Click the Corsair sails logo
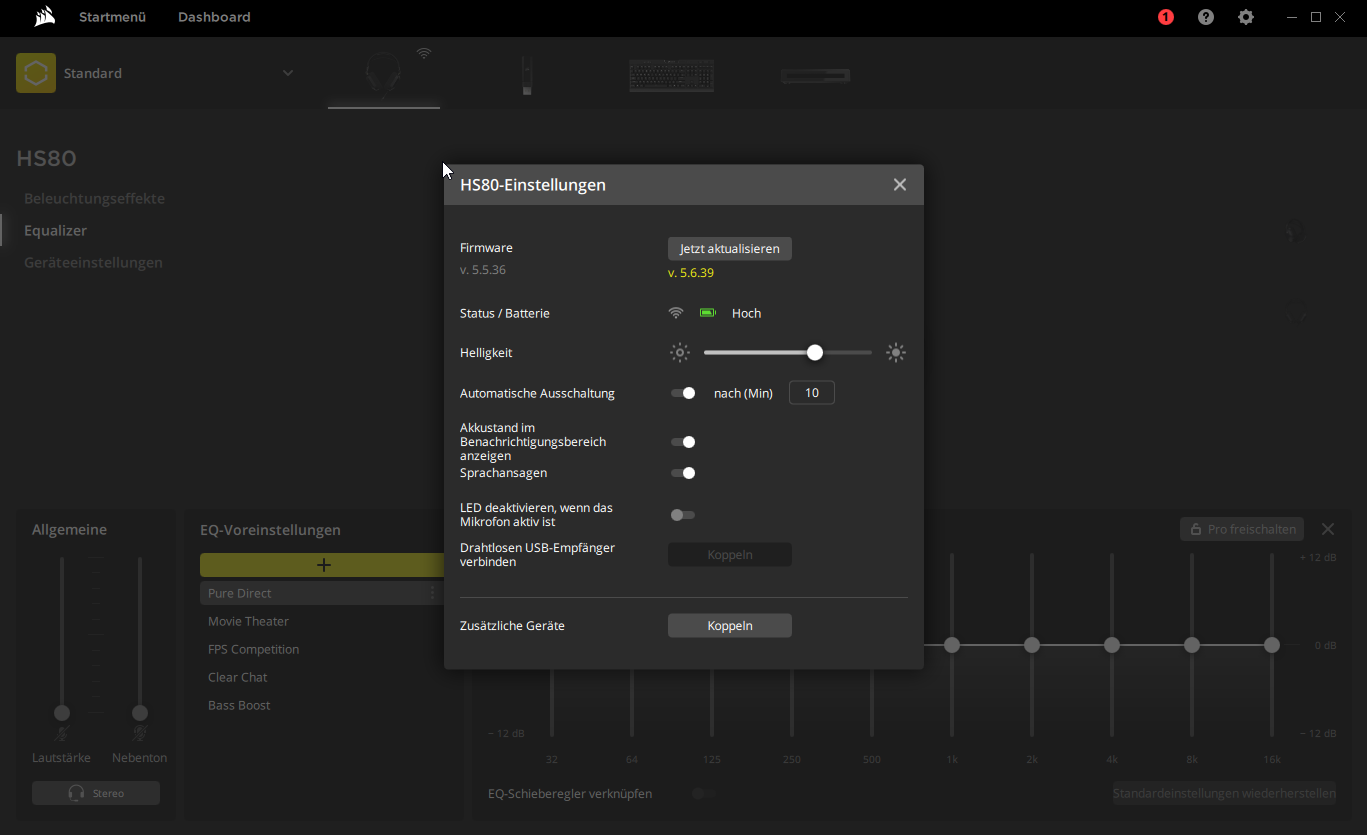 point(44,17)
